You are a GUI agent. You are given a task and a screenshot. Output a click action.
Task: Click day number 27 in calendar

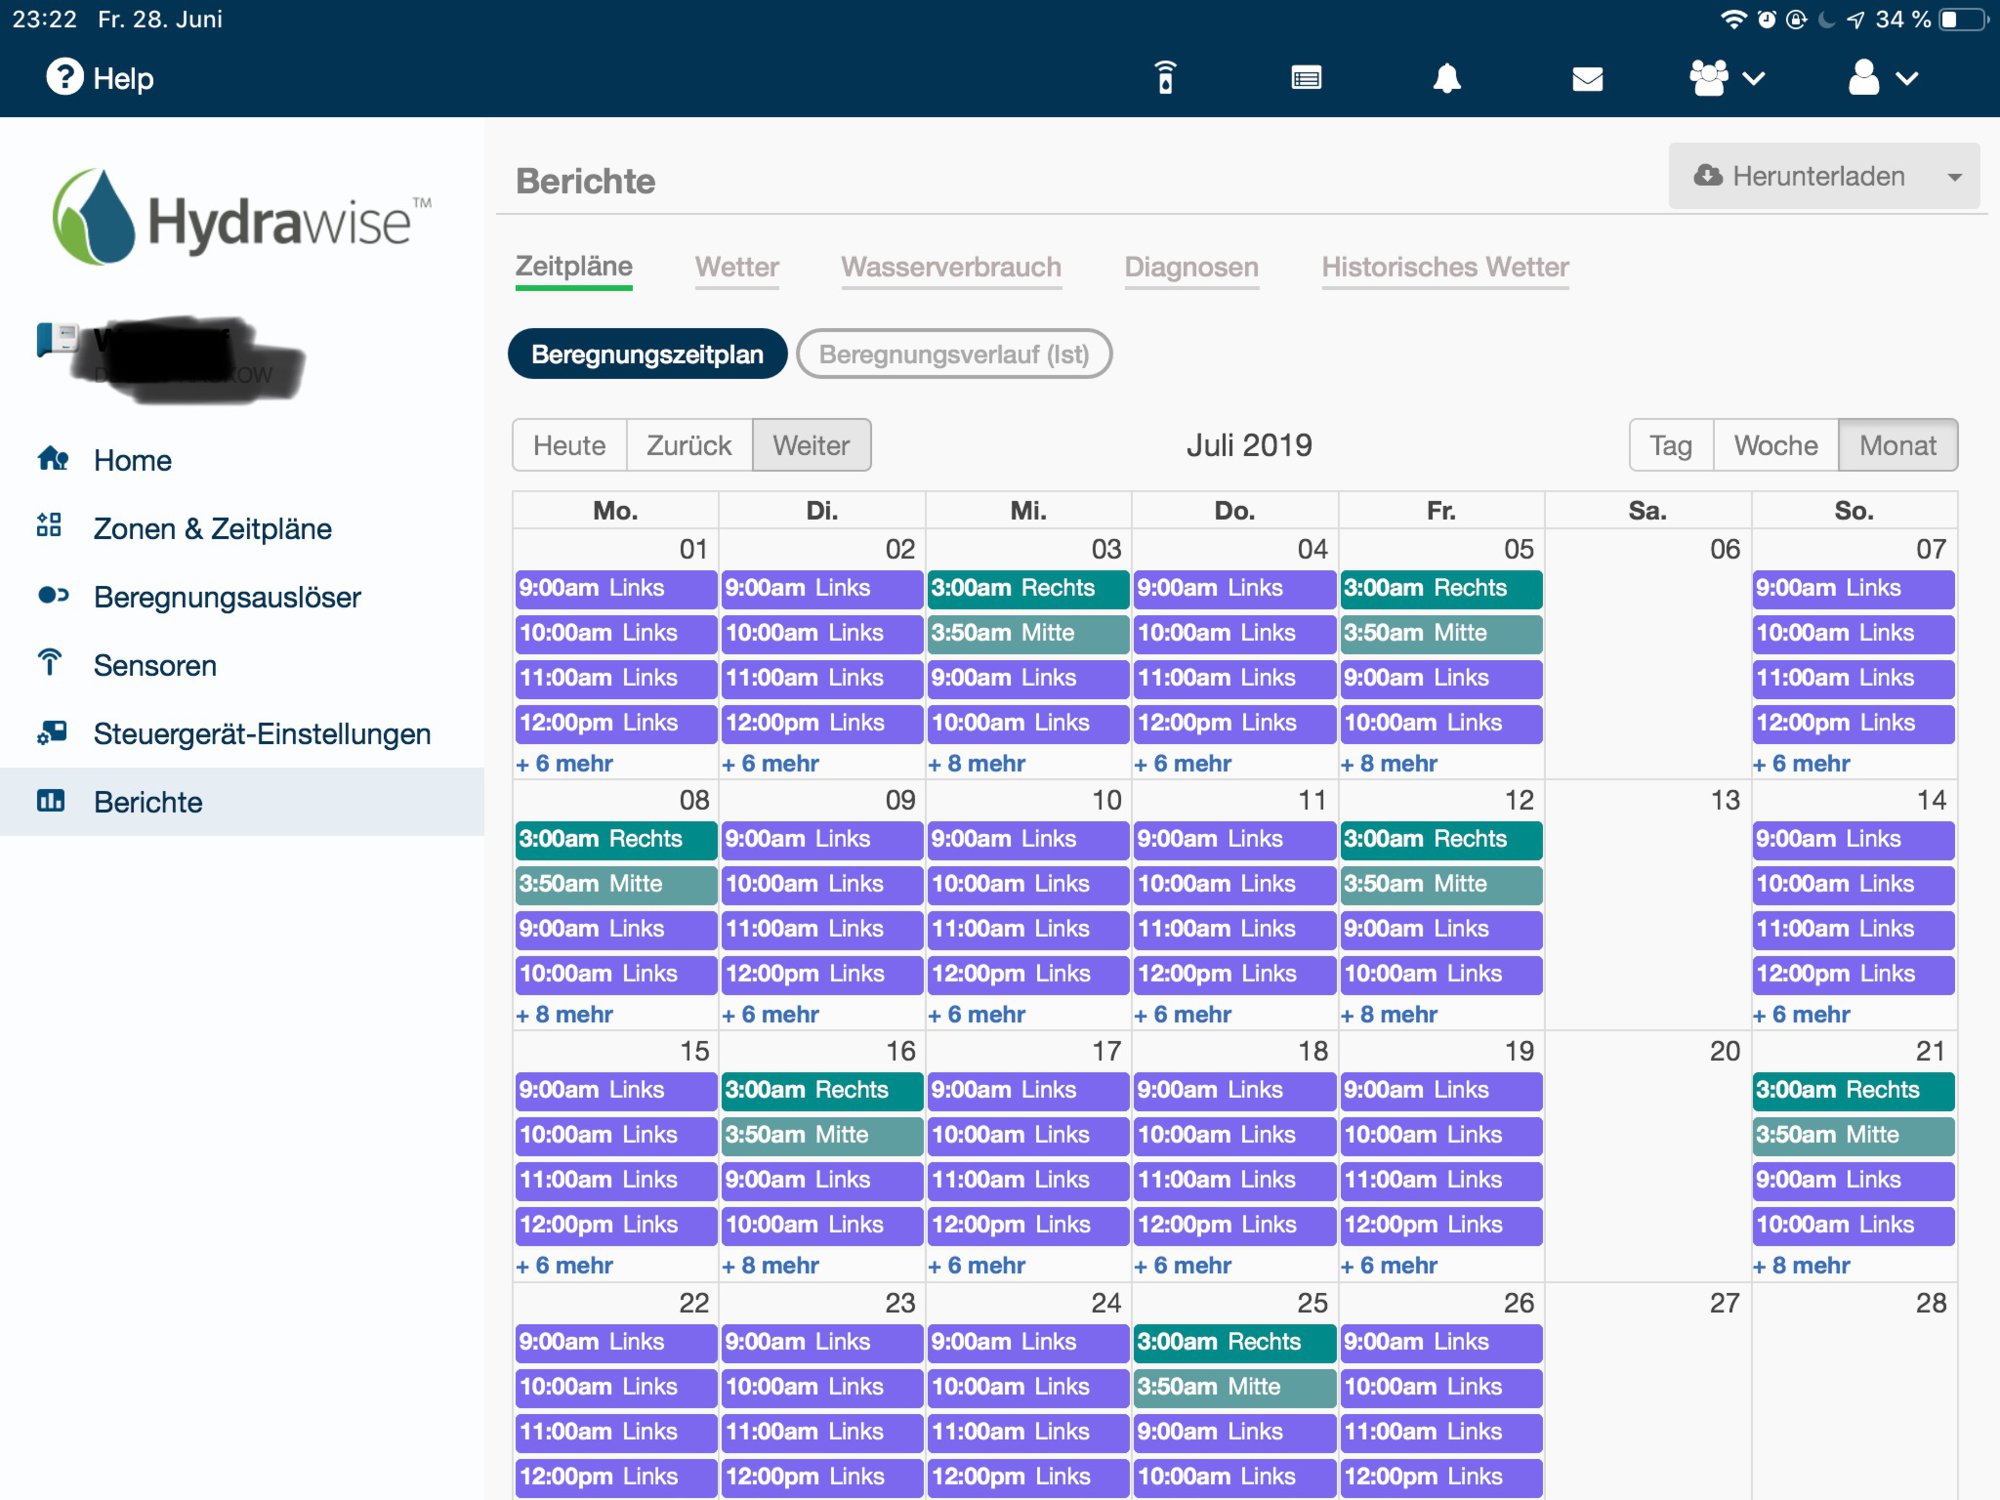1725,1303
